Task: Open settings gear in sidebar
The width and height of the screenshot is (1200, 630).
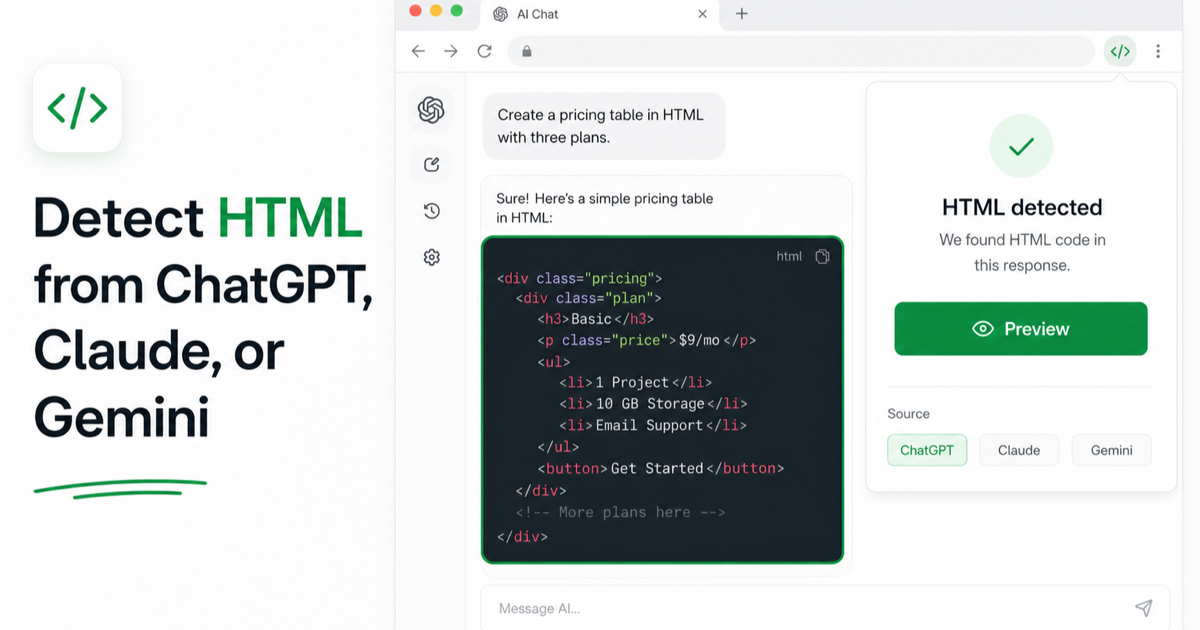Action: point(431,257)
